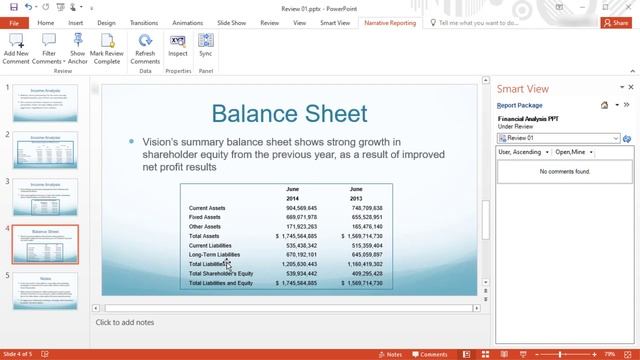Open Customize Quick Access Toolbar dropdown
This screenshot has width=640, height=360.
click(x=91, y=8)
